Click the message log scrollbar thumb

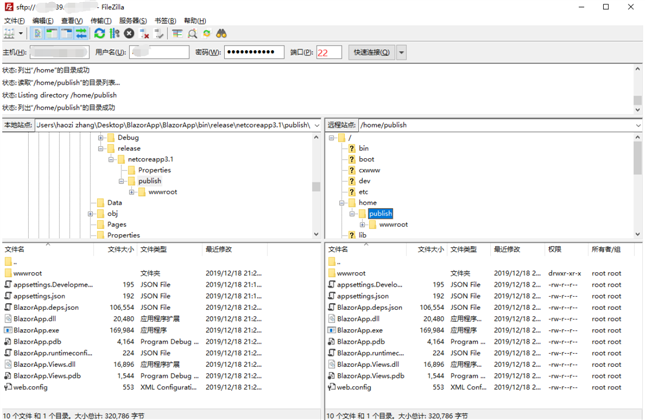pos(638,100)
